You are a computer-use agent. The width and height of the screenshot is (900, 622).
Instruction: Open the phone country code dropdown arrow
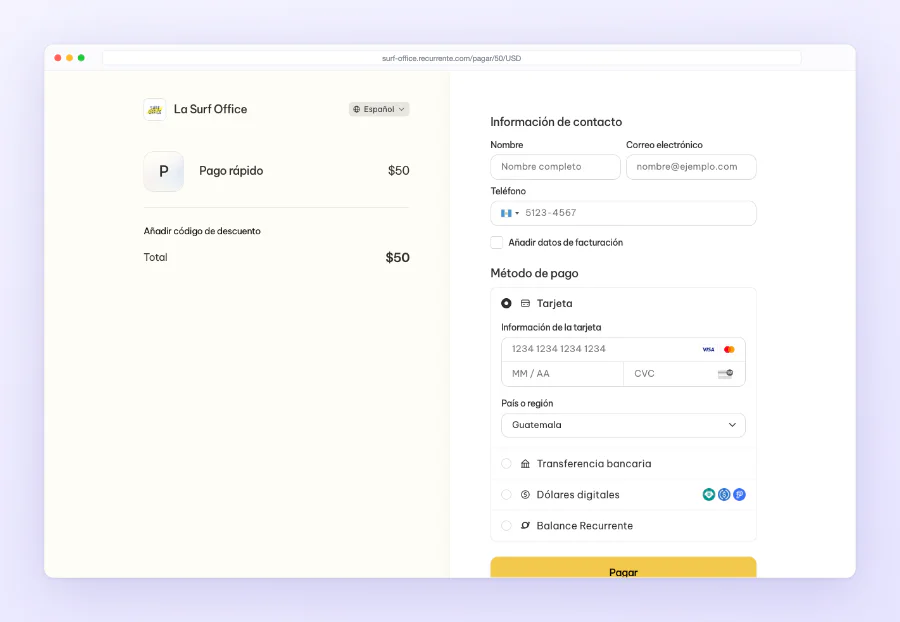click(x=517, y=213)
